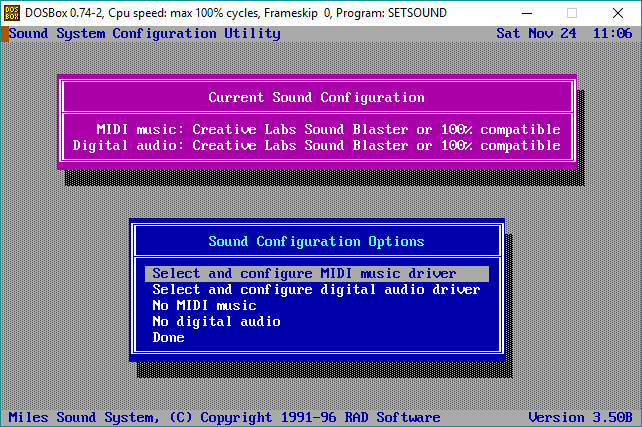The width and height of the screenshot is (642, 427).
Task: Click the 'Miles Sound System' copyright text
Action: pos(224,417)
